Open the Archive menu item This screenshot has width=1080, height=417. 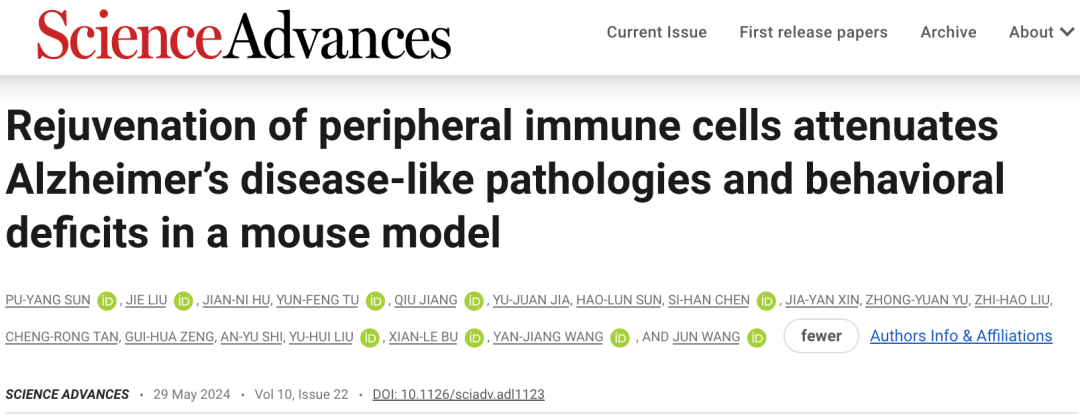(948, 32)
